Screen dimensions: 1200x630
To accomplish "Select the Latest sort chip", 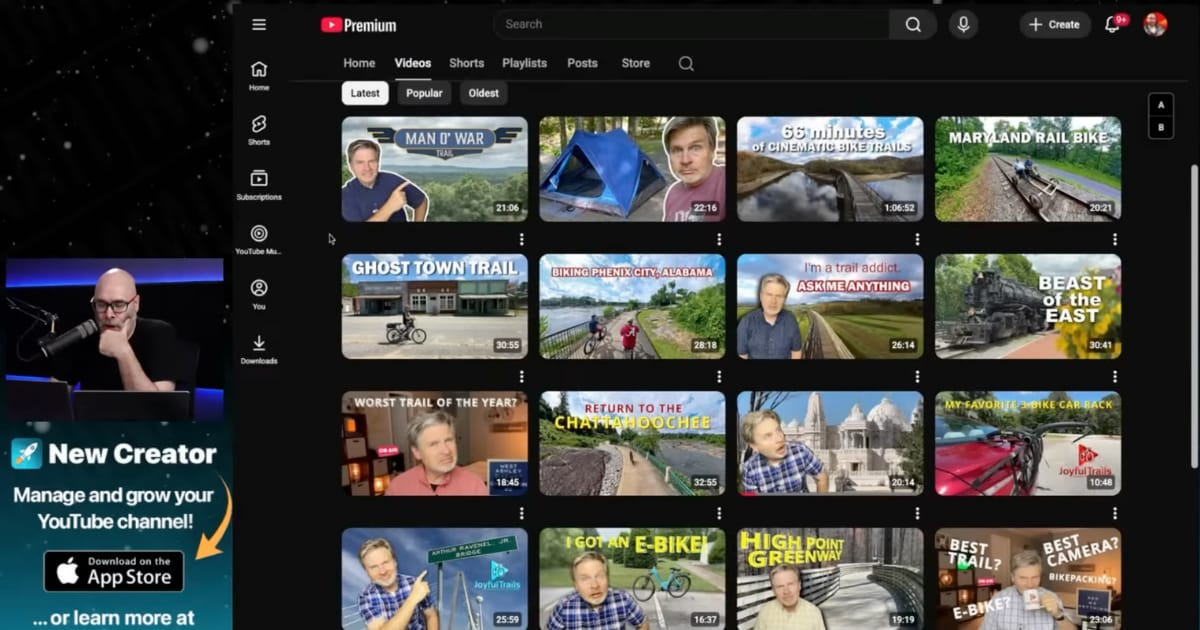I will point(365,93).
